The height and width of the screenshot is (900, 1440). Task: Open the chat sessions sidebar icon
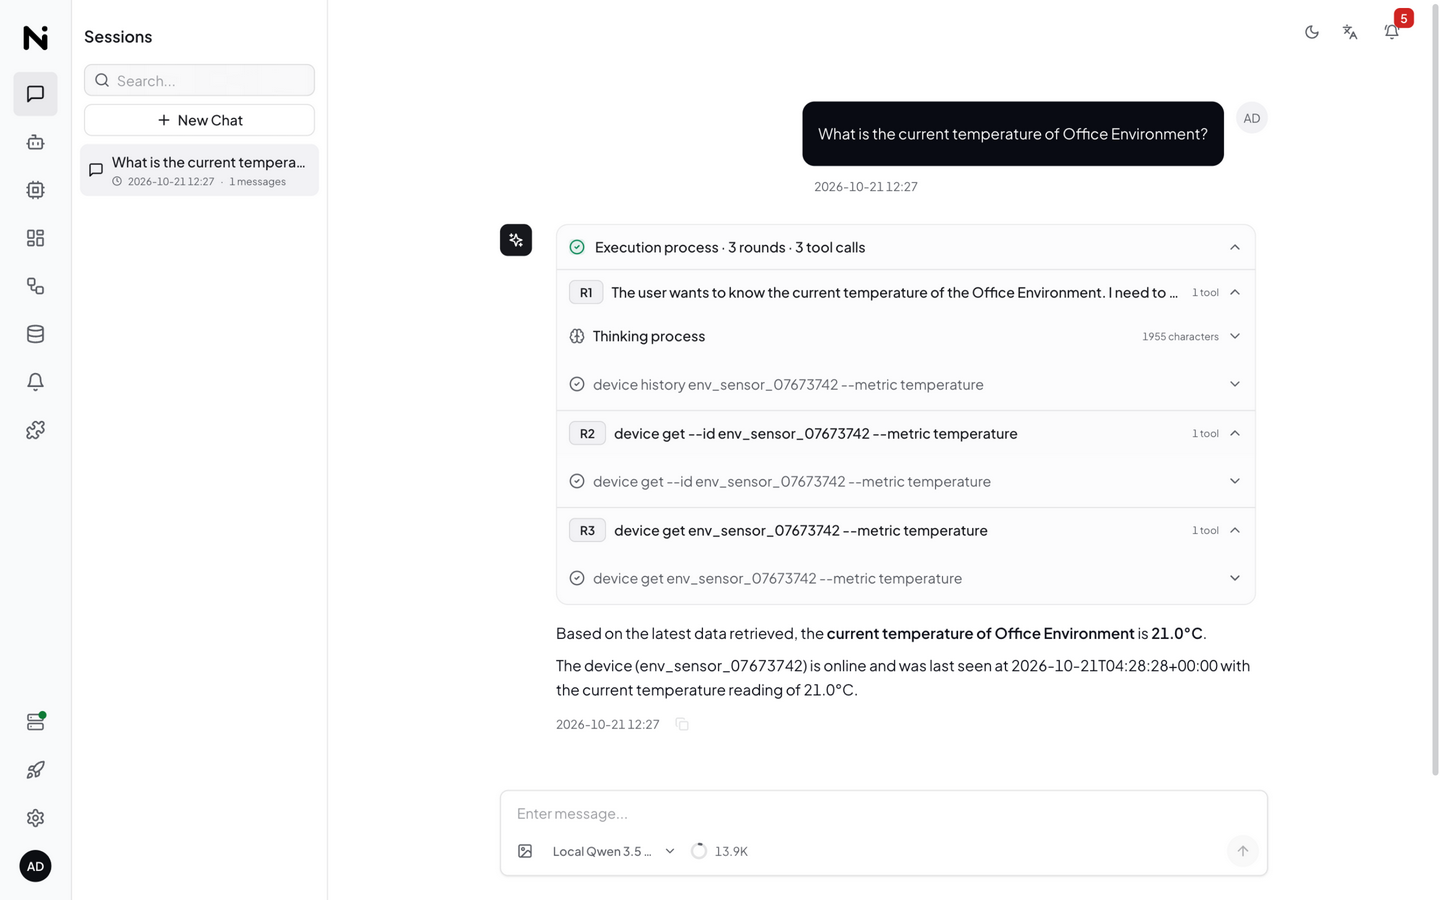[x=35, y=94]
